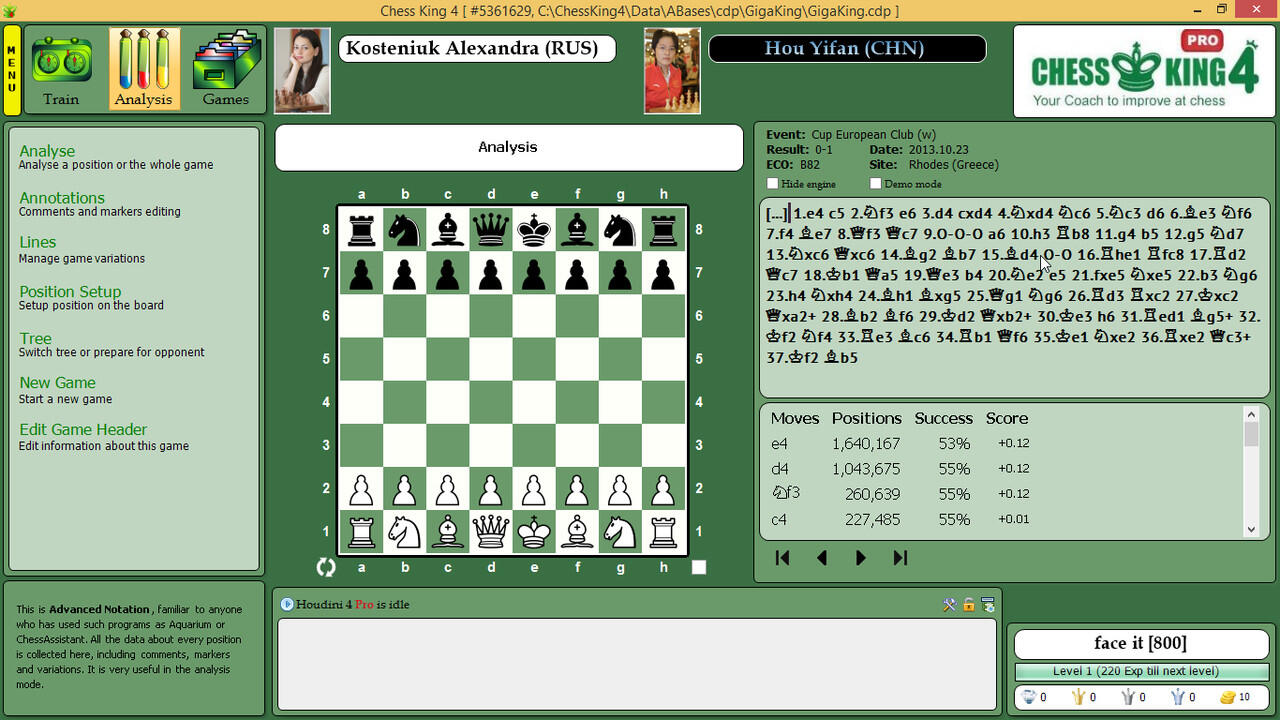Click the white bishop on f1
1280x720 pixels.
(578, 532)
